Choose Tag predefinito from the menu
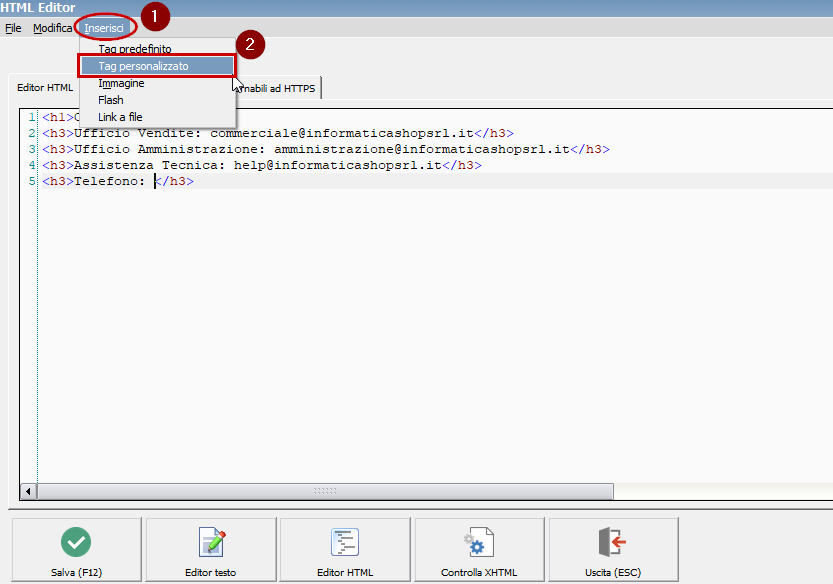Image resolution: width=833 pixels, height=584 pixels. point(135,49)
